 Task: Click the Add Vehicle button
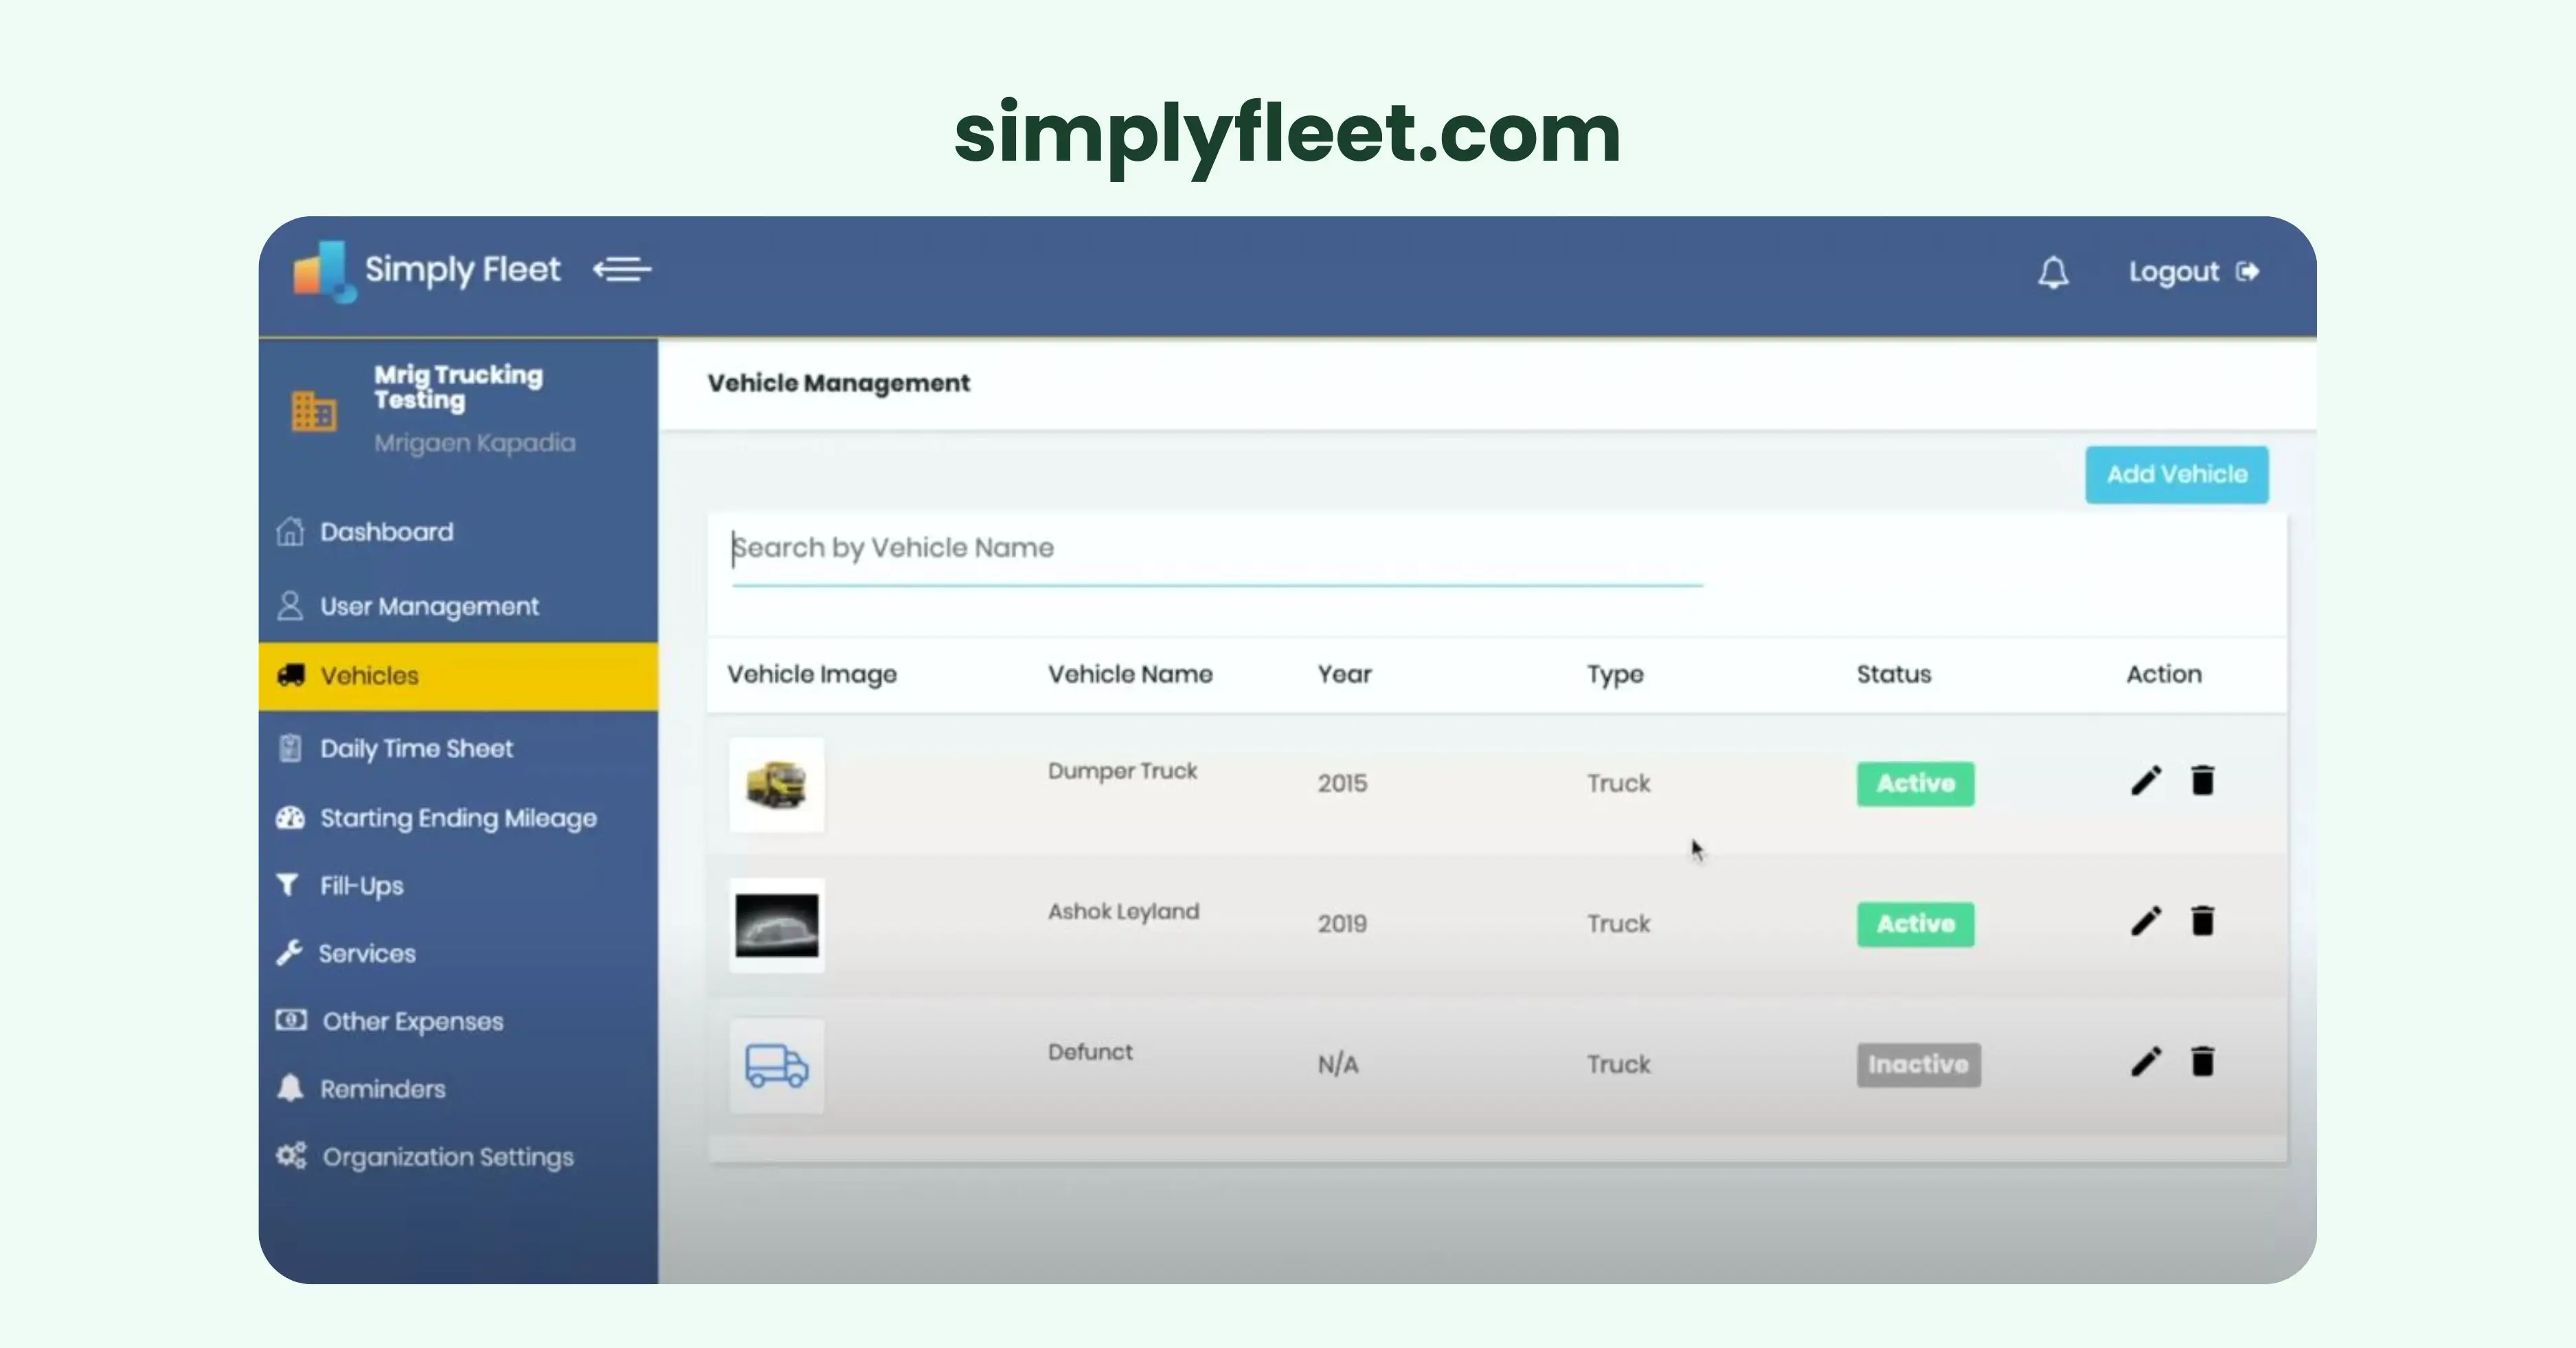click(2177, 474)
